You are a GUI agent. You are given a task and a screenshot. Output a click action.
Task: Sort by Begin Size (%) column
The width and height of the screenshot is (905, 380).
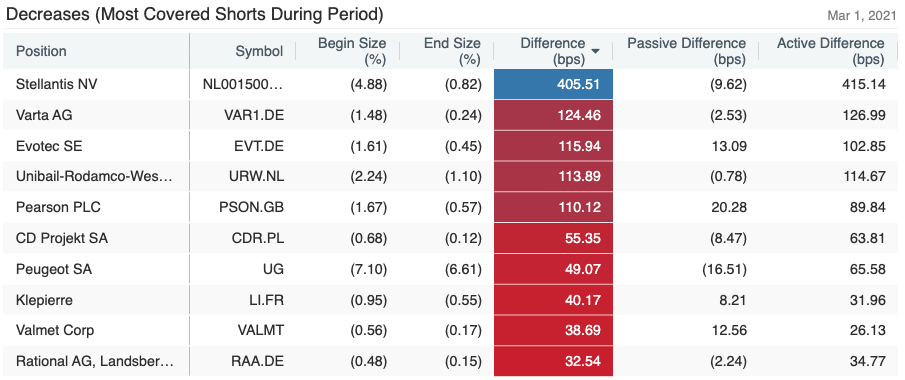(352, 51)
